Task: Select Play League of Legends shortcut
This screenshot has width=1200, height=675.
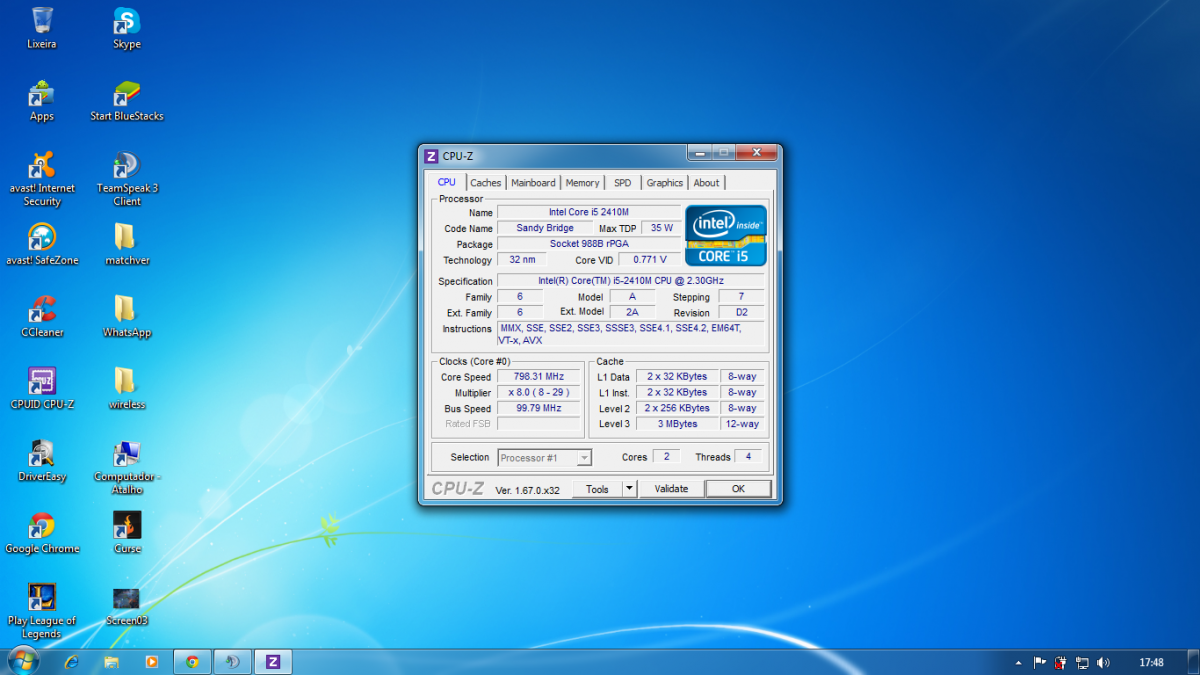Action: click(42, 611)
